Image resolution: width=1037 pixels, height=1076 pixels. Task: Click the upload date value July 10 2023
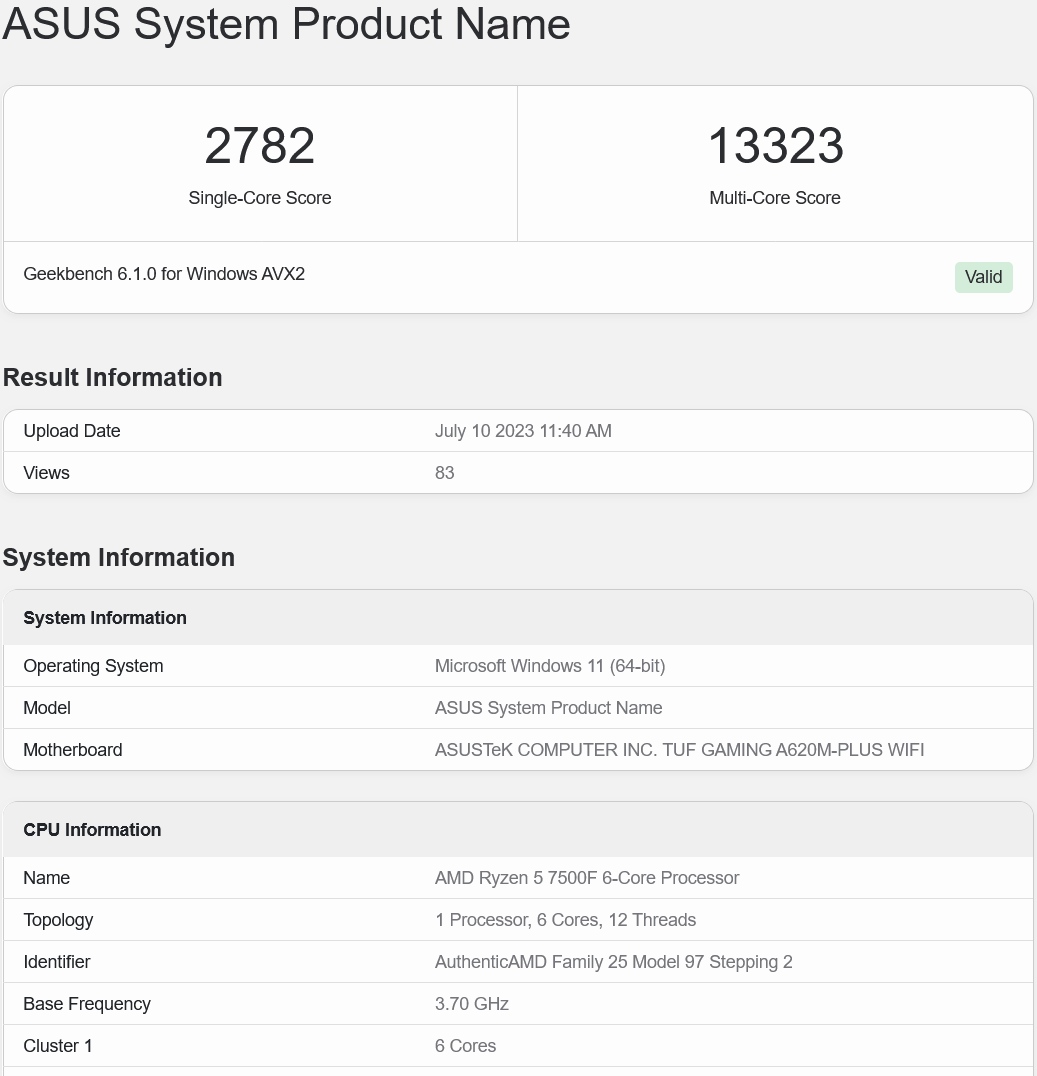(x=523, y=431)
